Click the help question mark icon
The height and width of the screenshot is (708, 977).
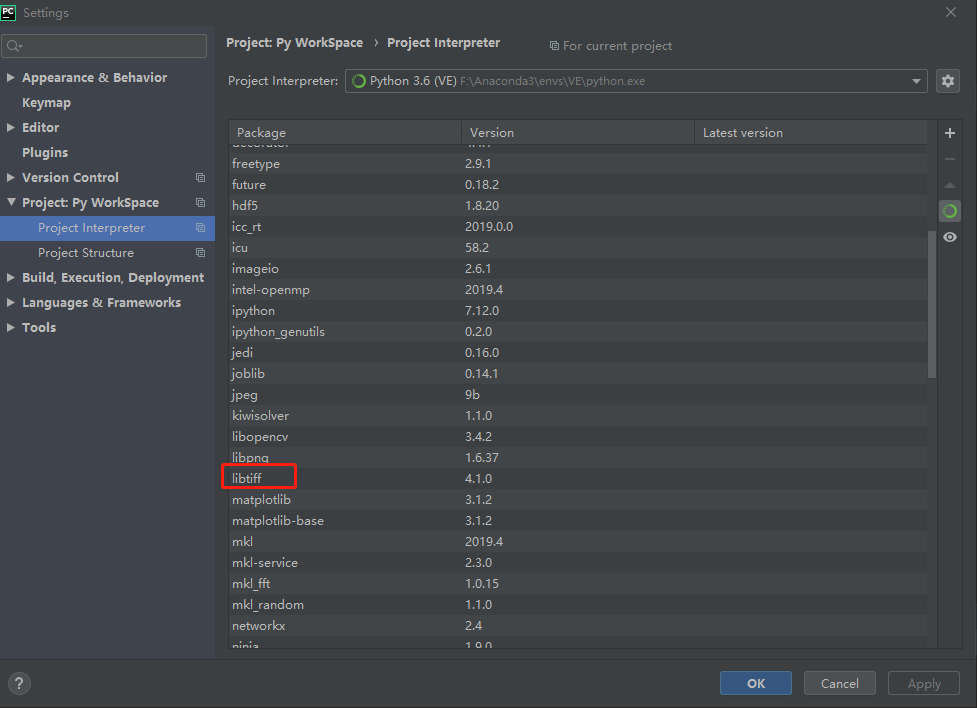(x=18, y=683)
